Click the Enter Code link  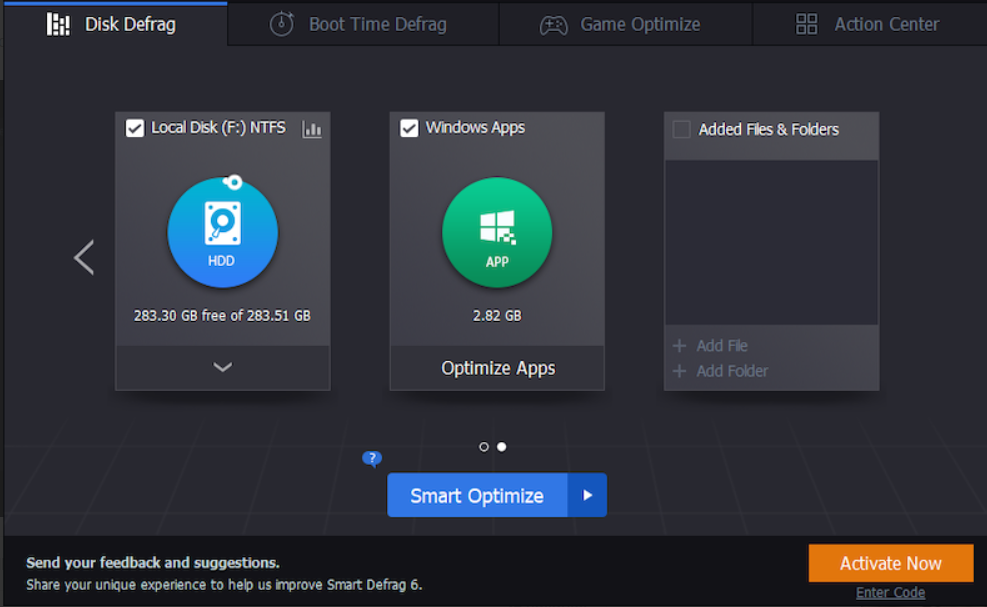(890, 592)
